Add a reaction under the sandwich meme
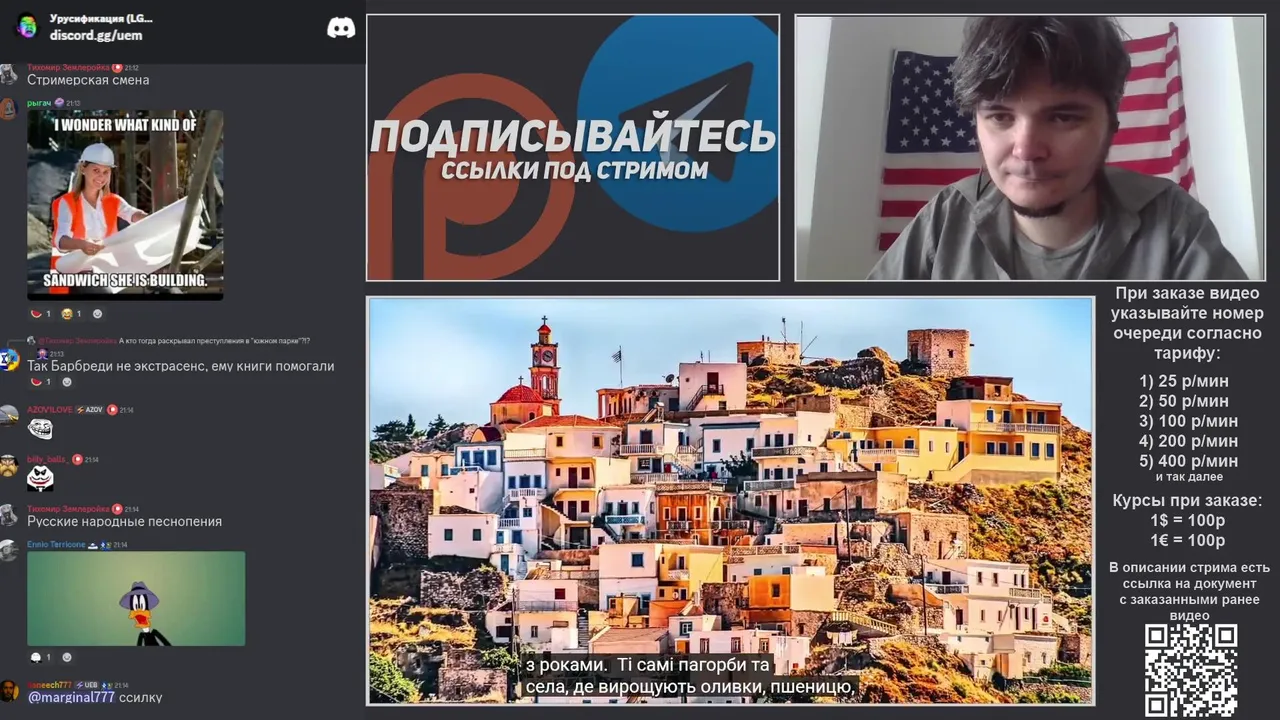The width and height of the screenshot is (1280, 720). pos(97,314)
